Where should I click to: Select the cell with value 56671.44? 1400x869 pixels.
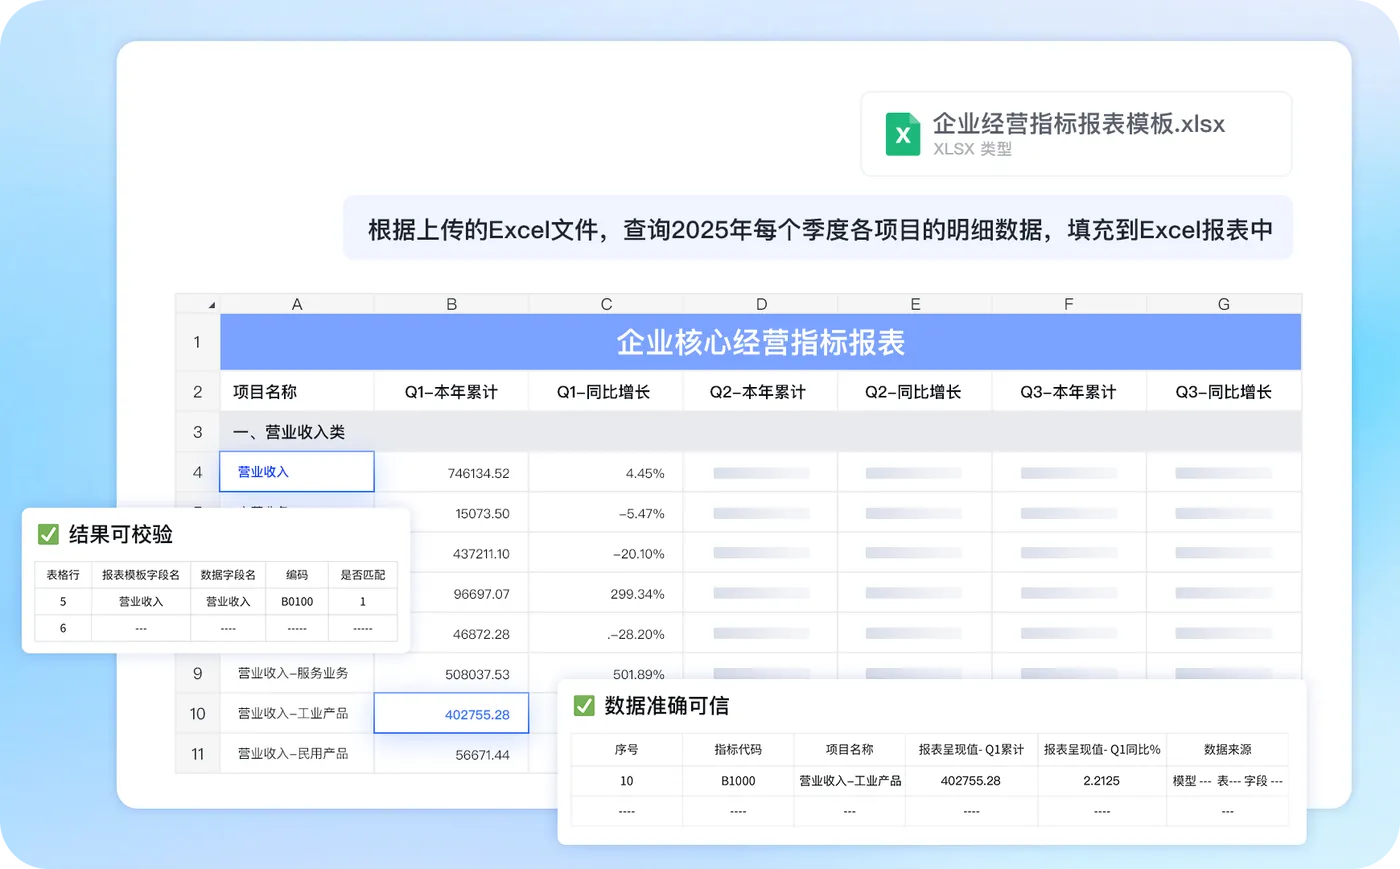click(451, 754)
